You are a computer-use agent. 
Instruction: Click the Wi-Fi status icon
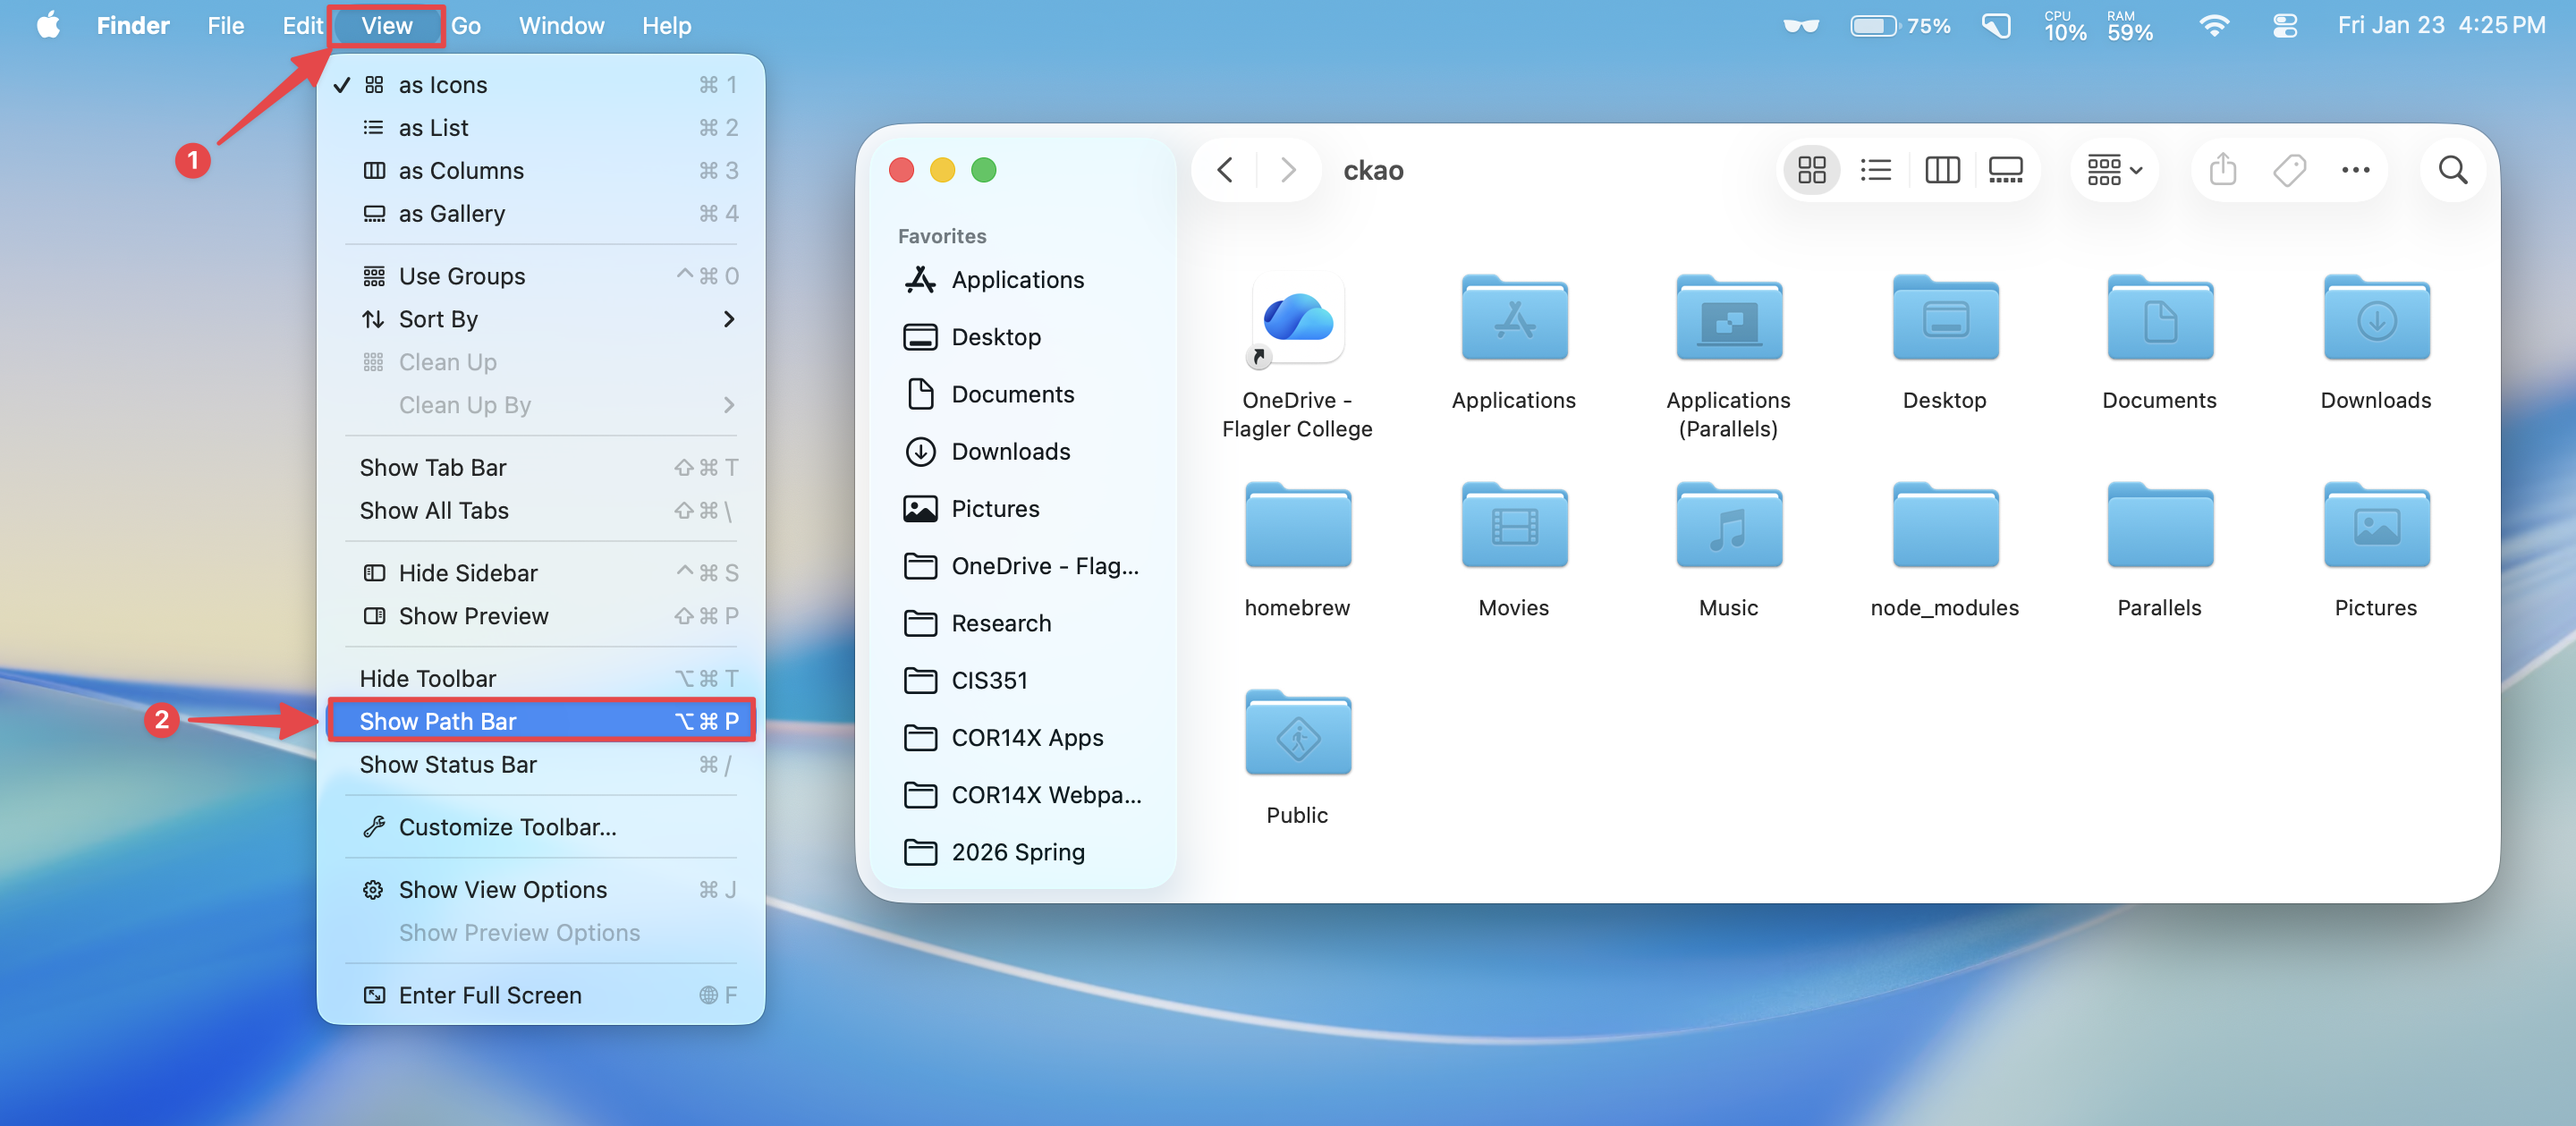(x=2213, y=25)
